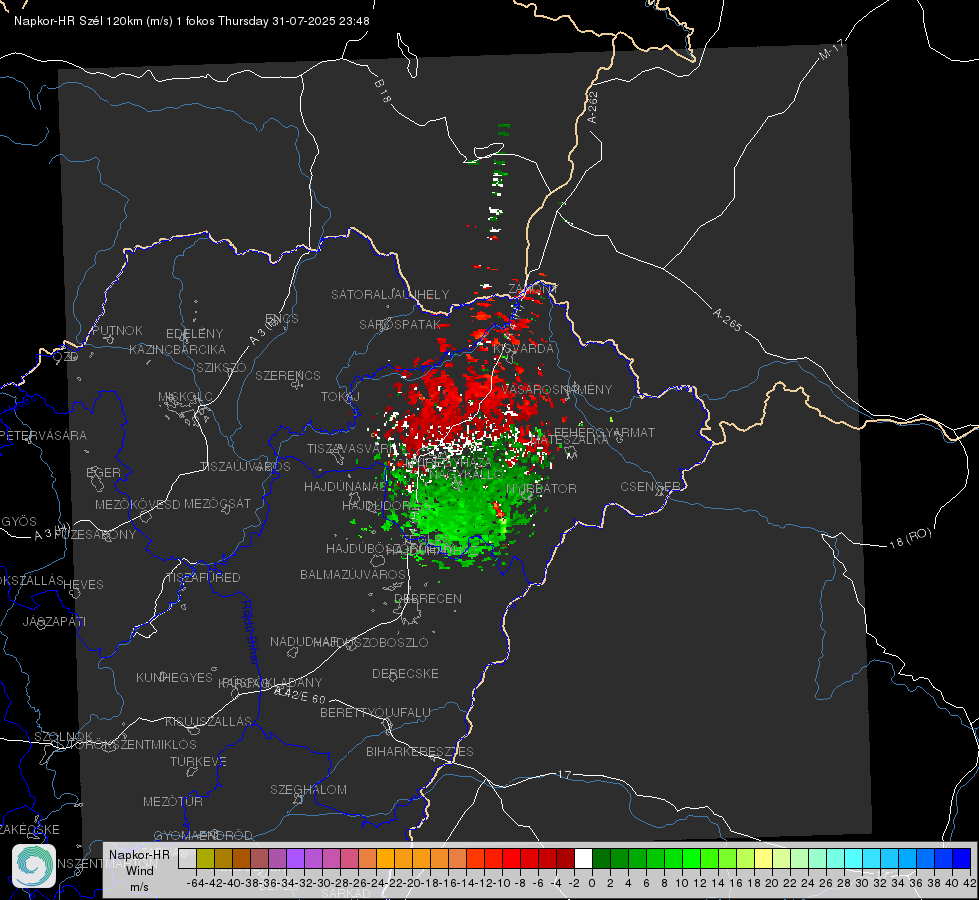Select the '18 (RO)' road label
Viewport: 979px width, 900px height.
(910, 538)
